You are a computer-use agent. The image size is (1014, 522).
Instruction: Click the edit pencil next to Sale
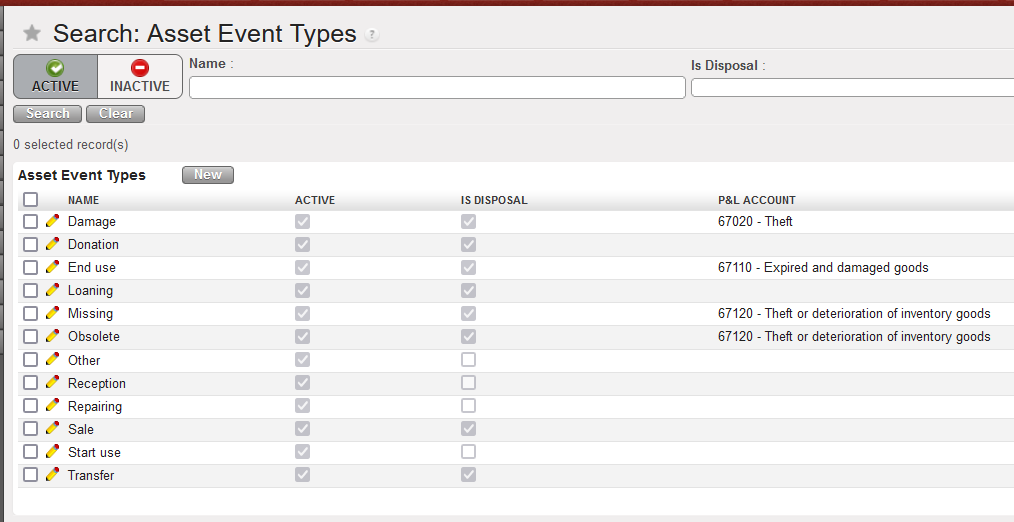53,429
